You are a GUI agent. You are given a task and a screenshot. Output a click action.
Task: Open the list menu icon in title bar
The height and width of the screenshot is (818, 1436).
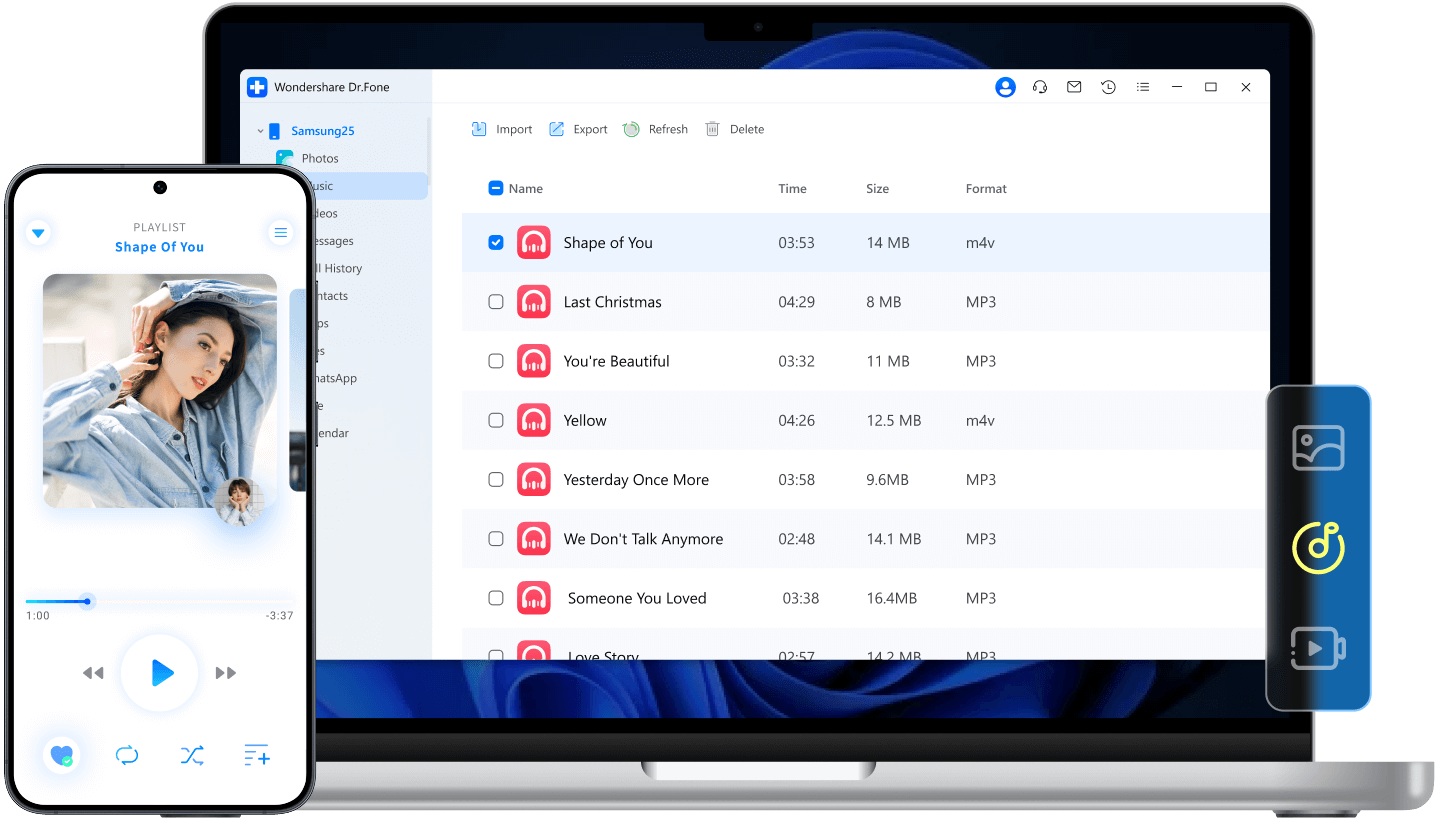[1143, 87]
